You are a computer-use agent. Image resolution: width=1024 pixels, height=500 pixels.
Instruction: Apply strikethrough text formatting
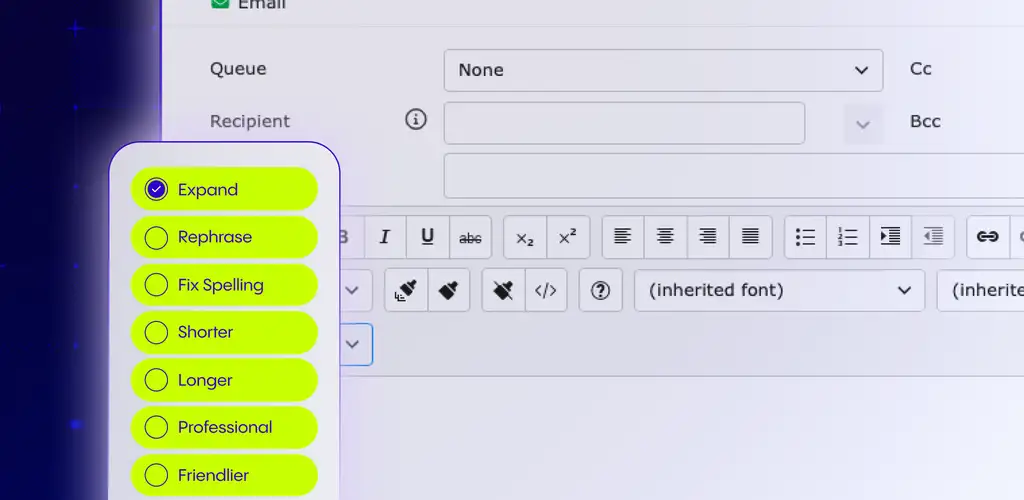coord(470,237)
